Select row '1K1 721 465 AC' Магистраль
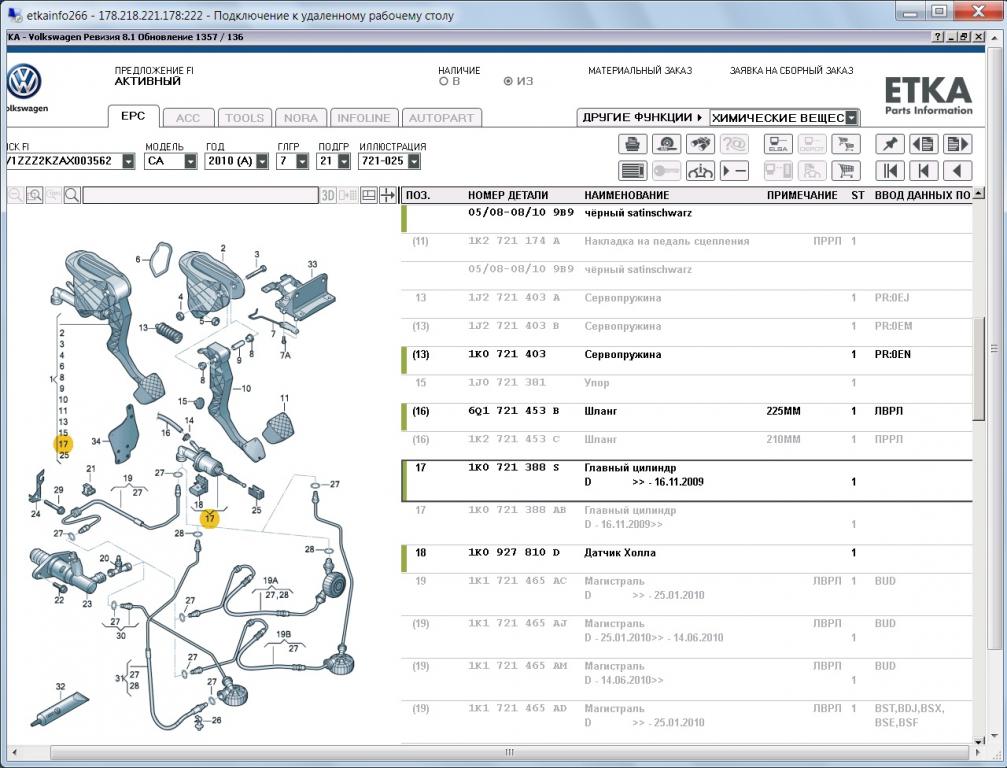This screenshot has height=768, width=1007. (x=687, y=595)
